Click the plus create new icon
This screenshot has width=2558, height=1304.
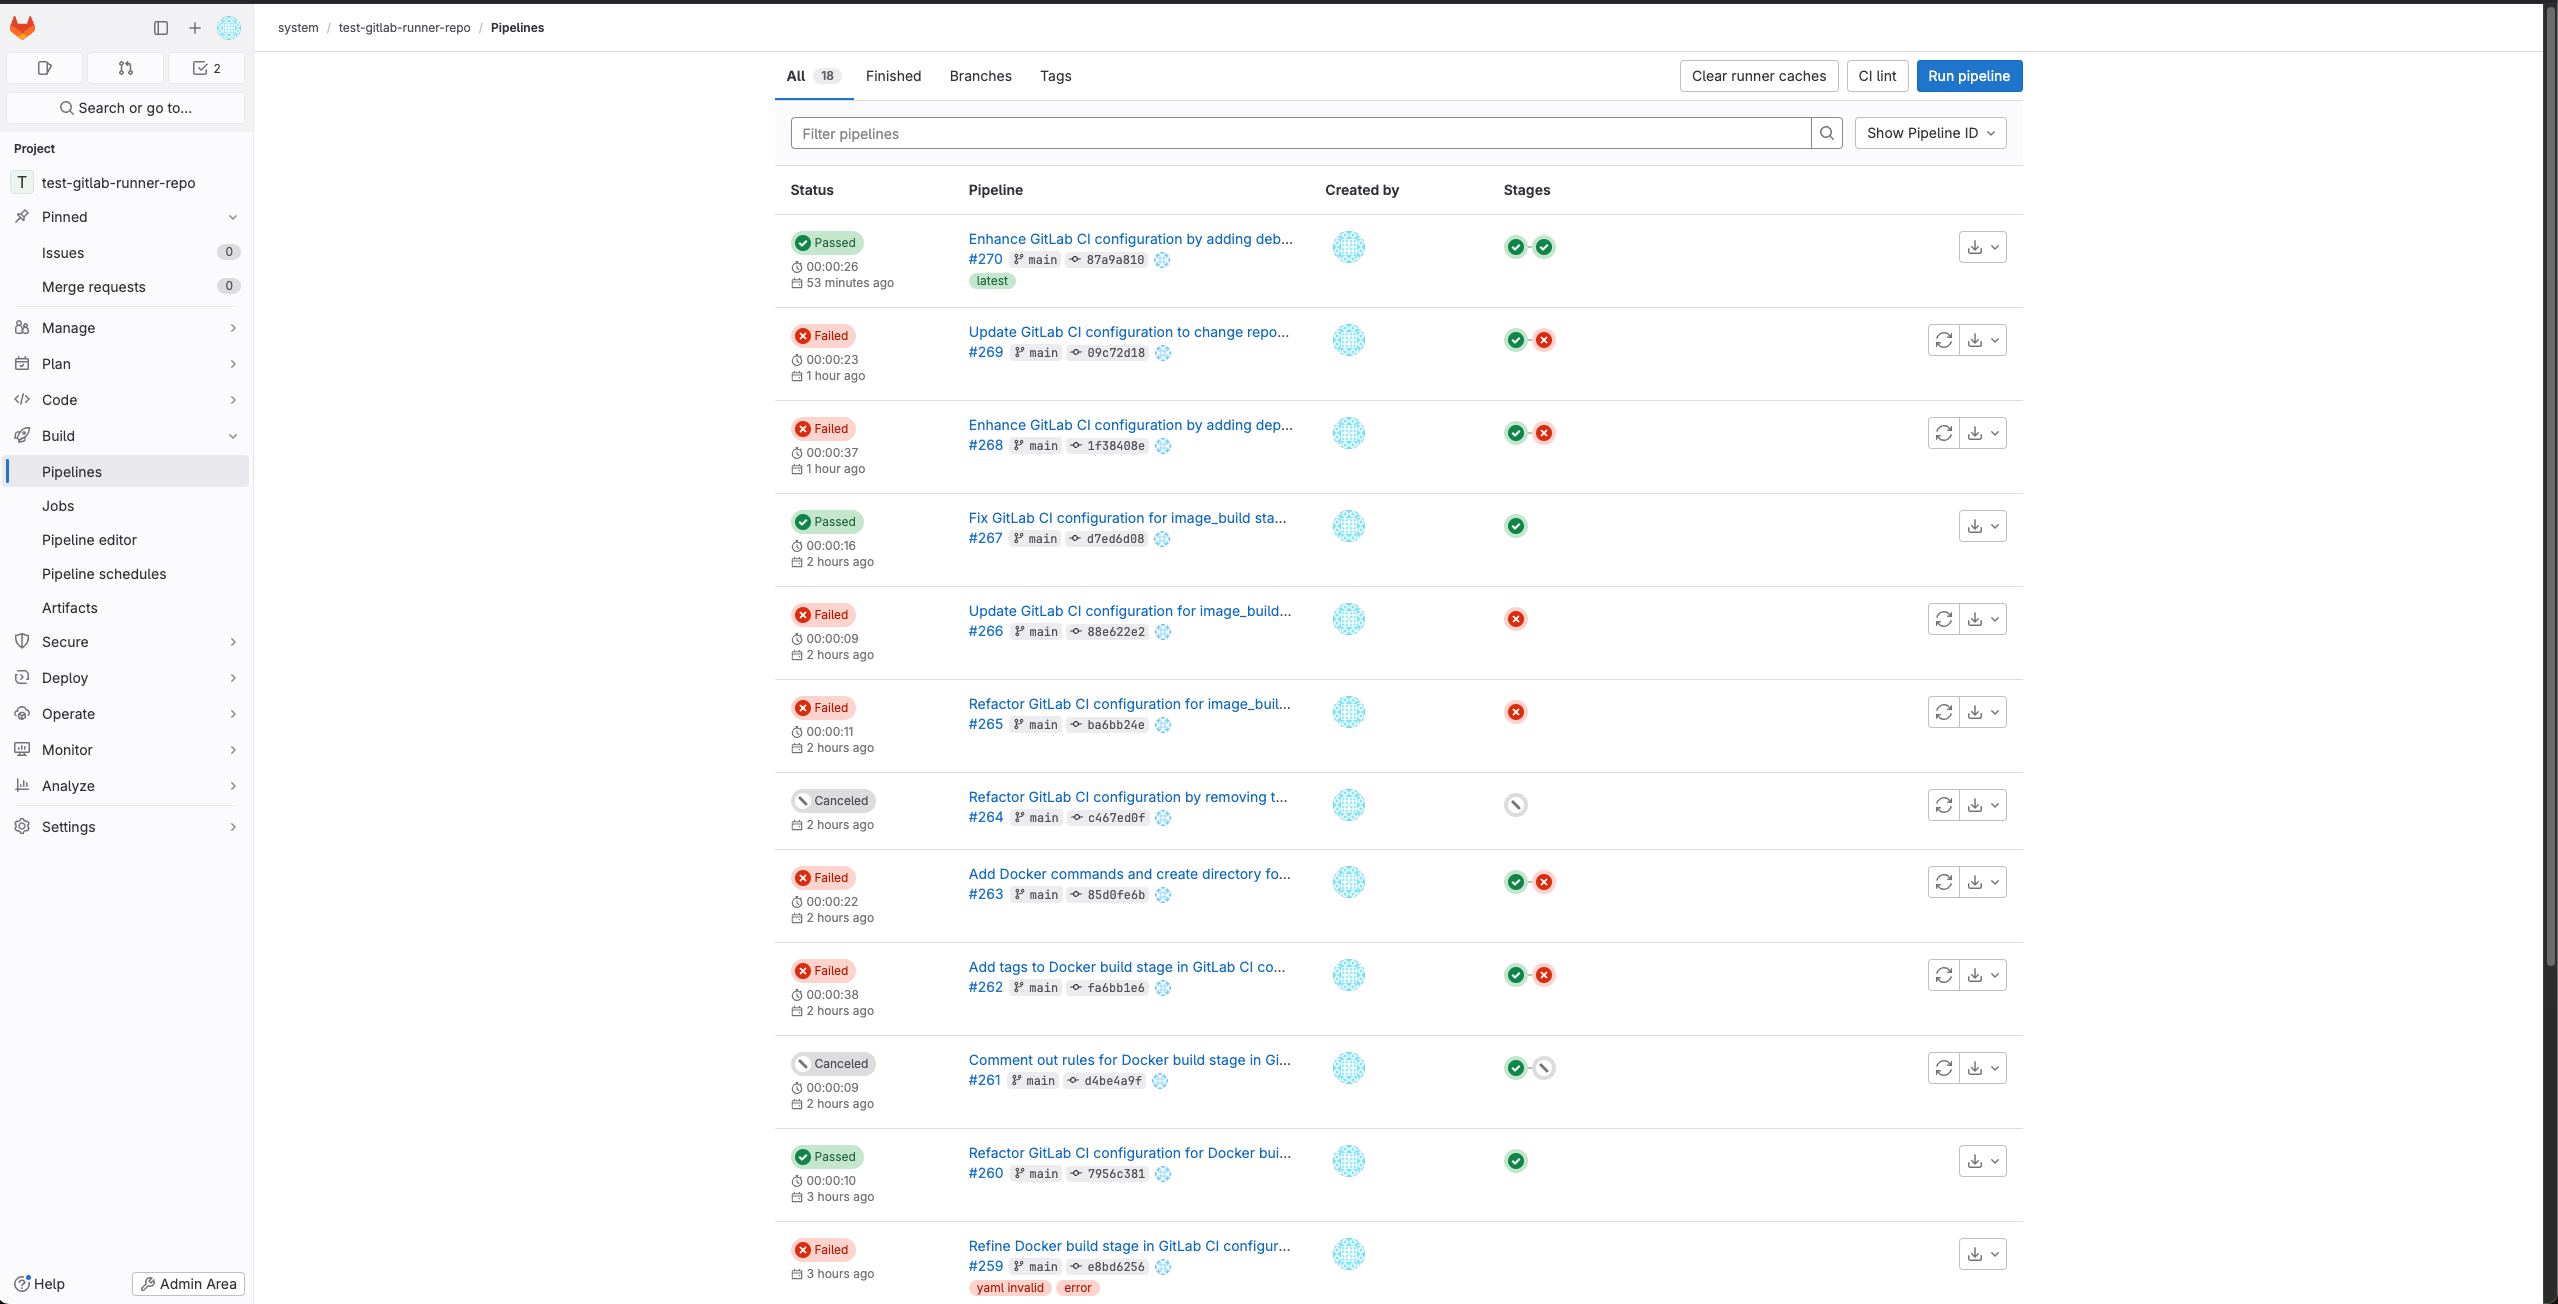pos(195,28)
